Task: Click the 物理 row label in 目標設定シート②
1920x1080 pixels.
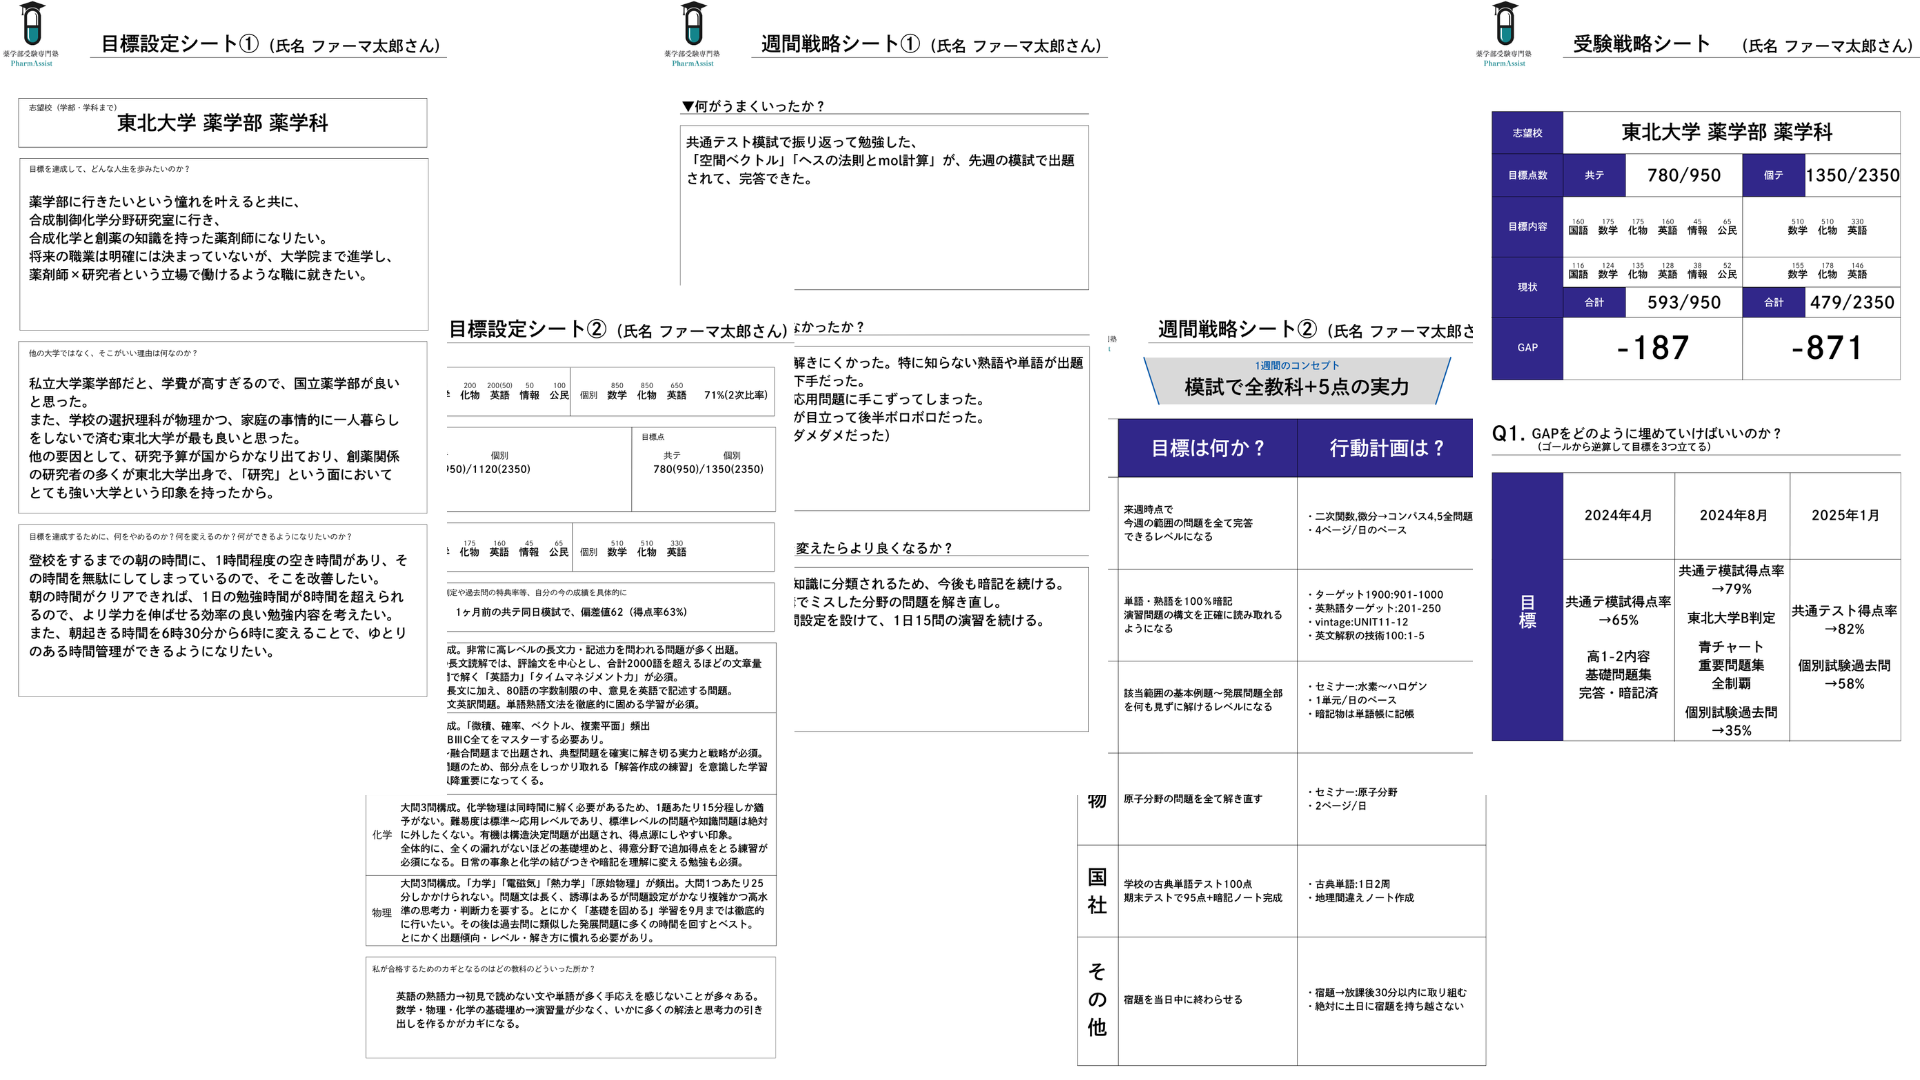Action: point(382,913)
